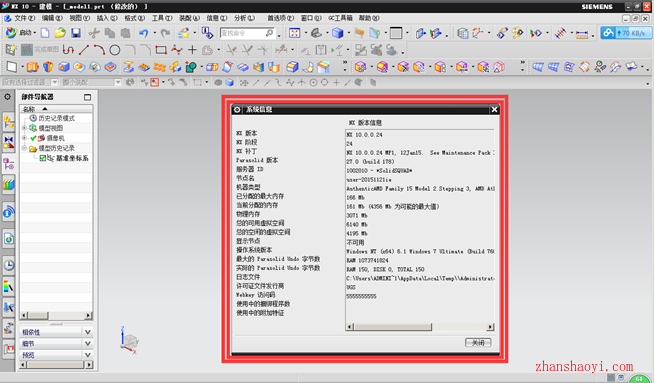Click the command finder search field
This screenshot has height=383, width=654.
point(247,33)
